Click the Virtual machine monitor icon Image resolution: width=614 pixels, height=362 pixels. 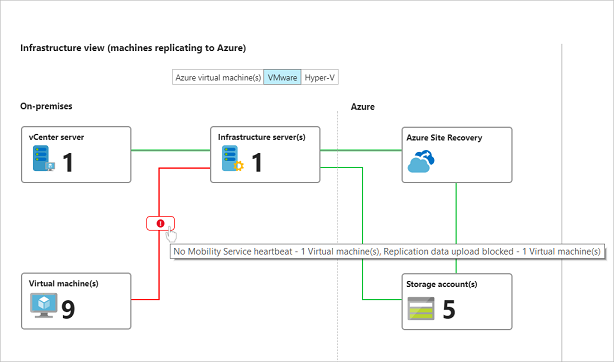coord(44,306)
